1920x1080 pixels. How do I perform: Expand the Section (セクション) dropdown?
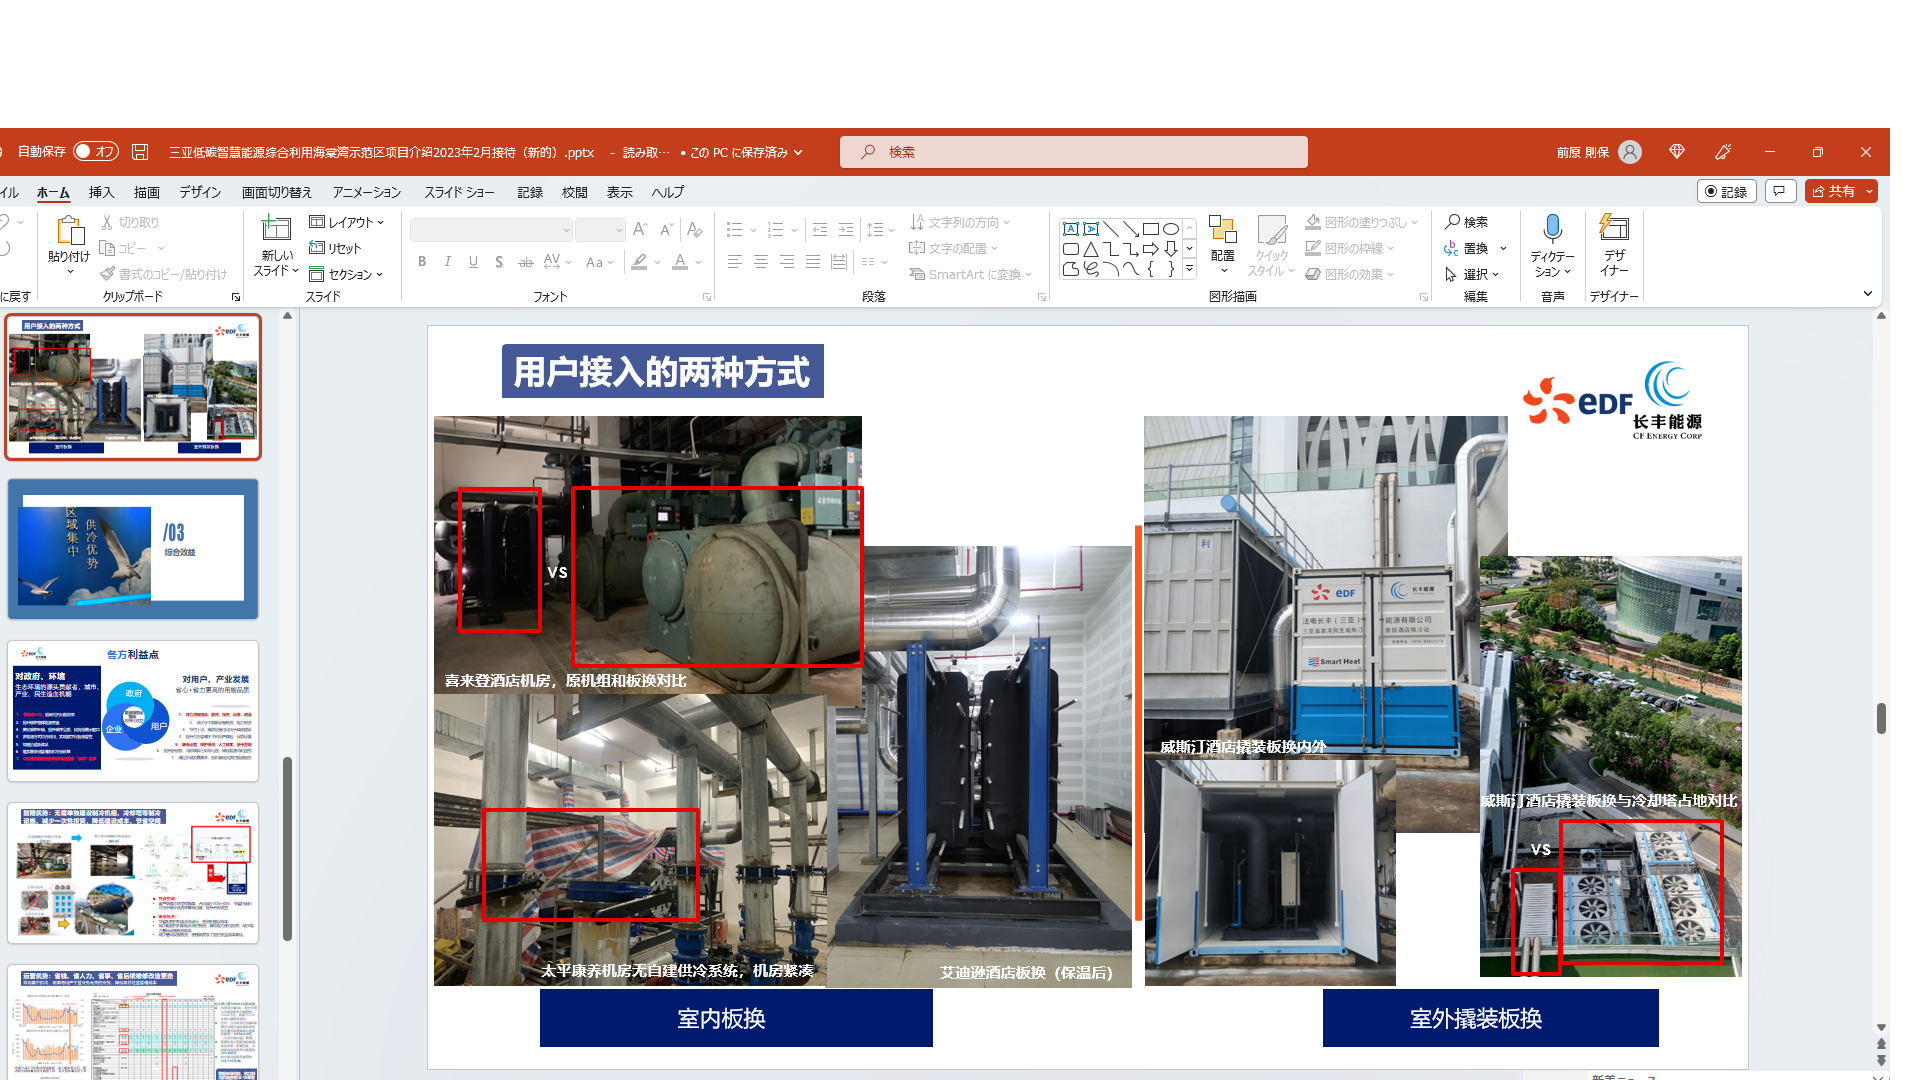[x=347, y=274]
